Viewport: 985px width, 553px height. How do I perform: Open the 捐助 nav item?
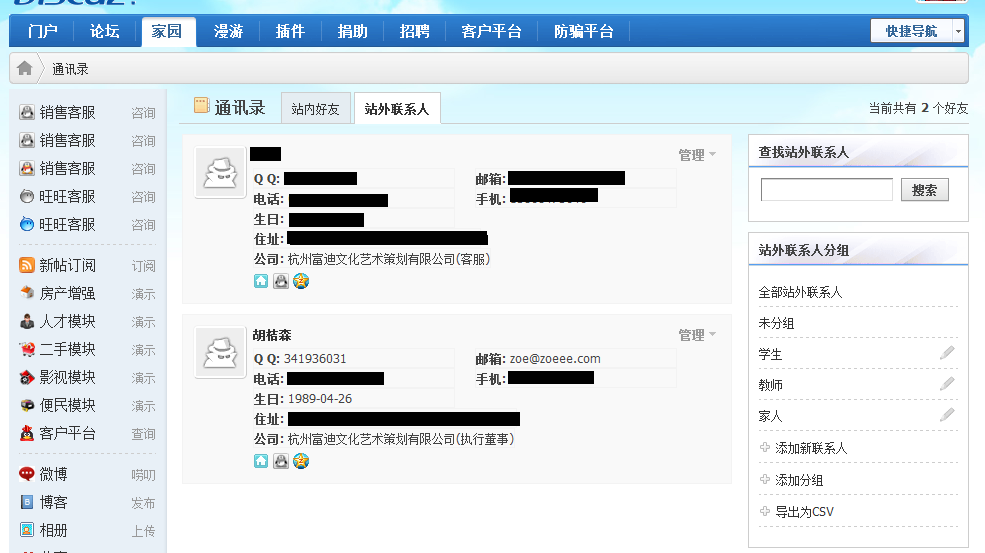pos(352,31)
